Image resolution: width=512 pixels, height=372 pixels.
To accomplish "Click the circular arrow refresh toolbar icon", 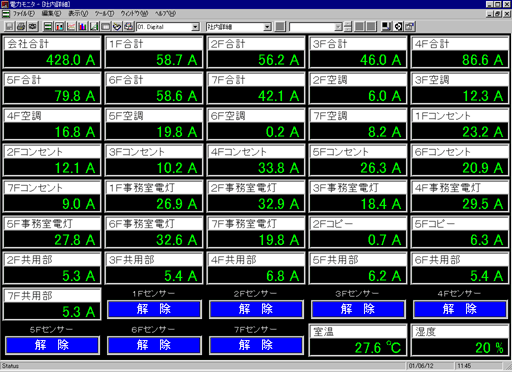I will [398, 26].
